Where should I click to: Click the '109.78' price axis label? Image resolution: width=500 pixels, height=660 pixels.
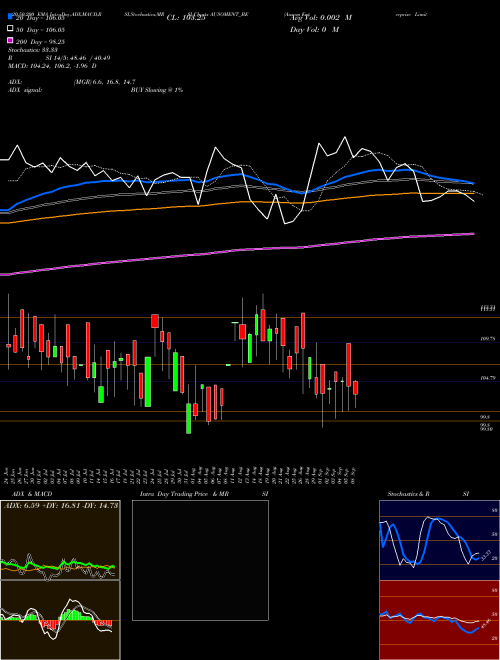[x=488, y=339]
